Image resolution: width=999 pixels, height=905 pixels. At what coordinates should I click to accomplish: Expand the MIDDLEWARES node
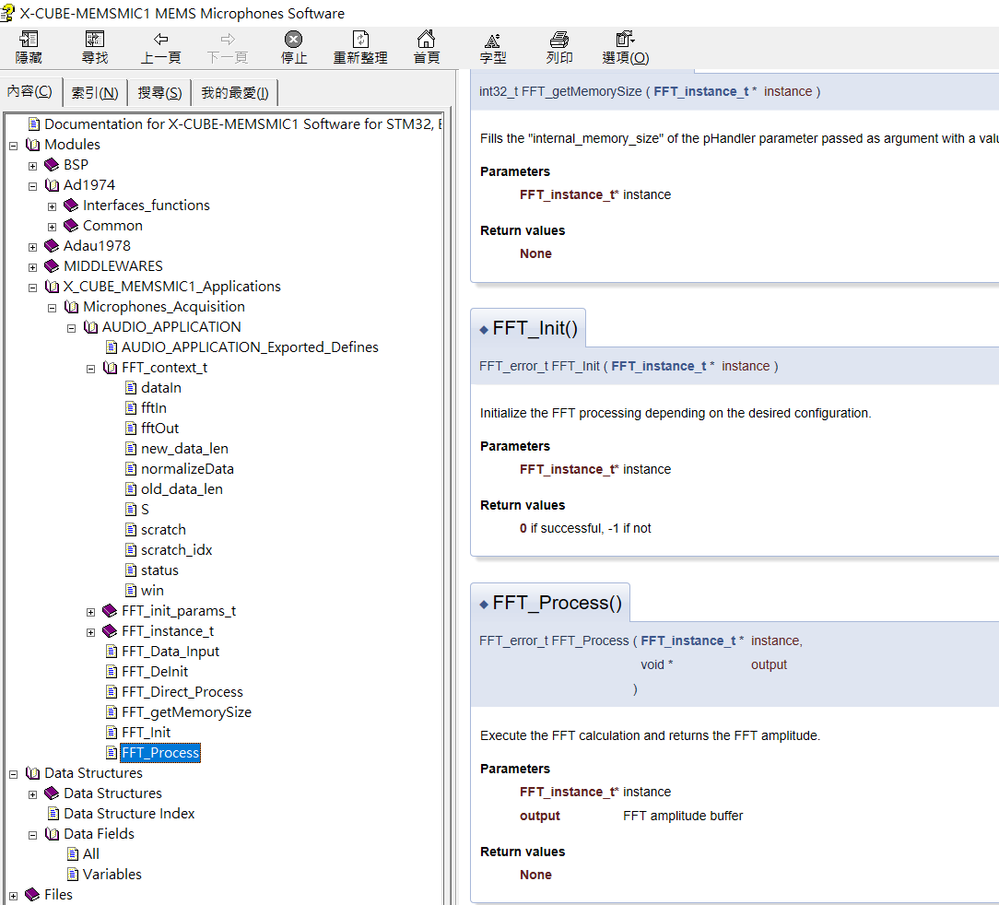(32, 268)
